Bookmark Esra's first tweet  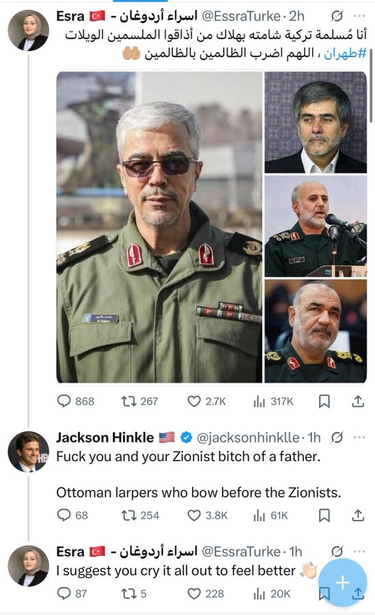pyautogui.click(x=324, y=401)
